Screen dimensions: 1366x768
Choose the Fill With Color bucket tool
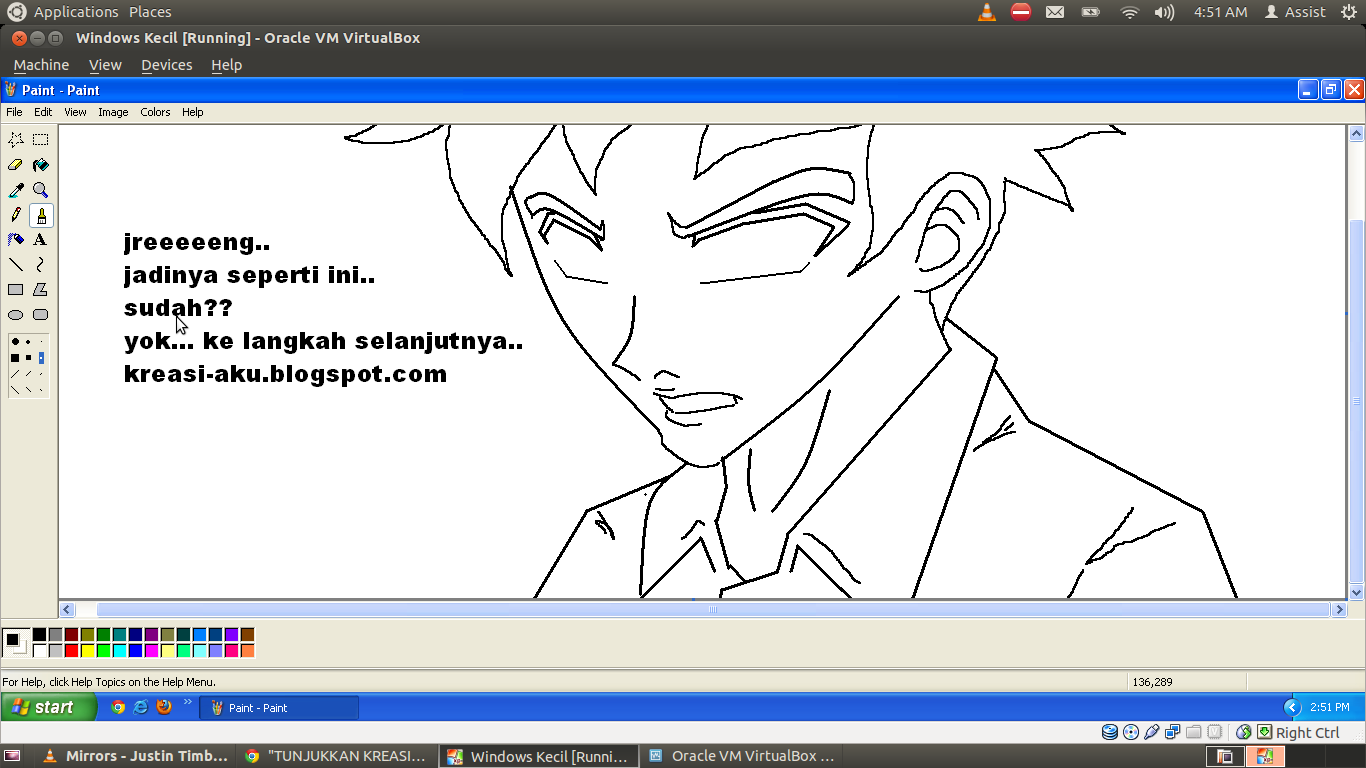40,165
